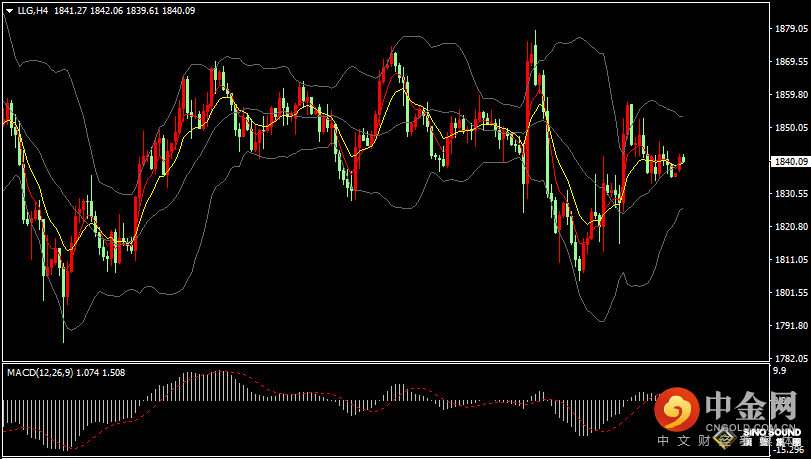Click the open price value 1841.27
Screen dimensions: 811x459
pos(70,10)
